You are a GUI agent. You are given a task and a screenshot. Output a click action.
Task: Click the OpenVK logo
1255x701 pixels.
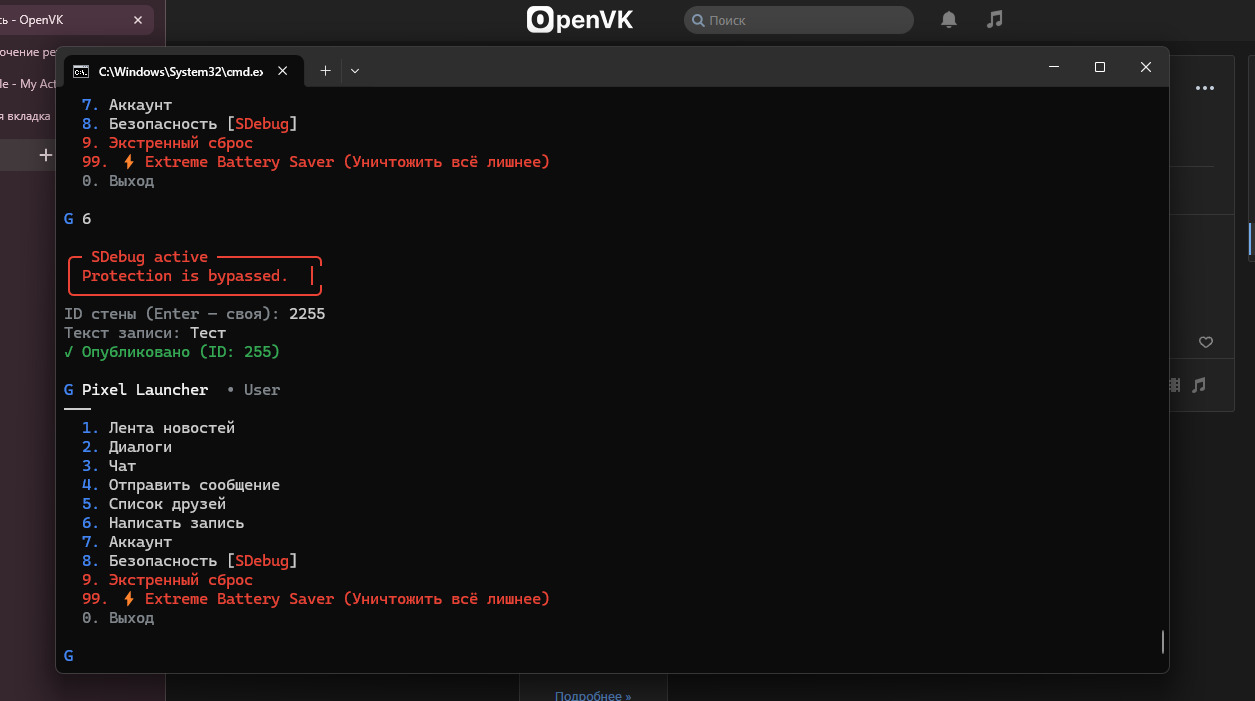pos(580,19)
